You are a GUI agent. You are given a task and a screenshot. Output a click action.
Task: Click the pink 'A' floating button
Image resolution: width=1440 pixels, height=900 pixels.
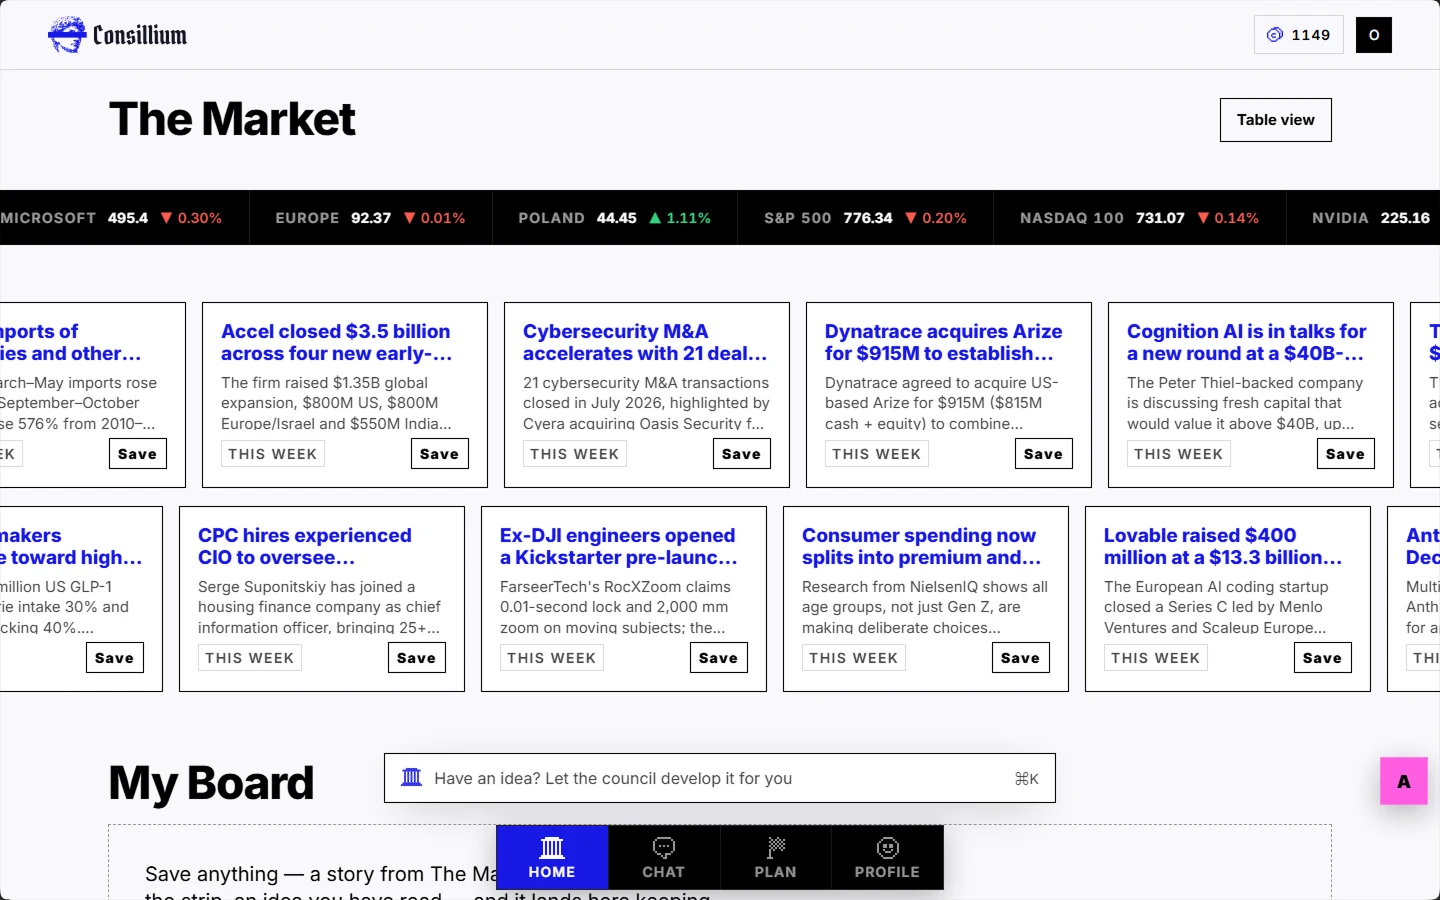tap(1404, 781)
